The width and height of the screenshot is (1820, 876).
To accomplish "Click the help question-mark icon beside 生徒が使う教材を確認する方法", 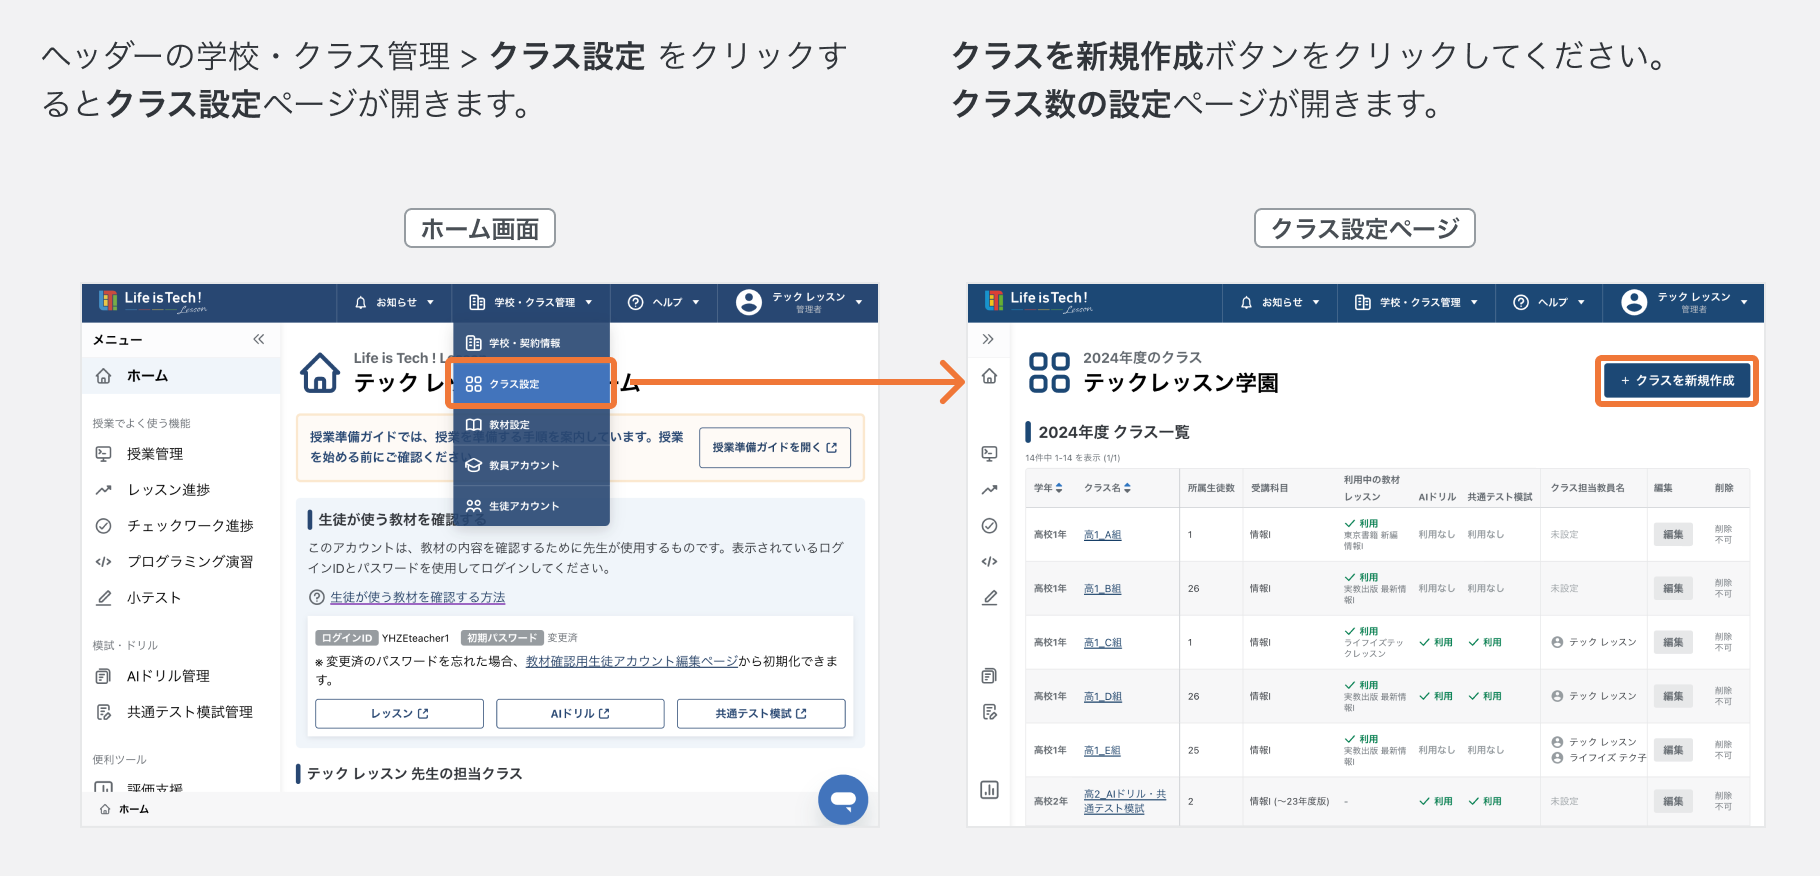I will [x=317, y=597].
